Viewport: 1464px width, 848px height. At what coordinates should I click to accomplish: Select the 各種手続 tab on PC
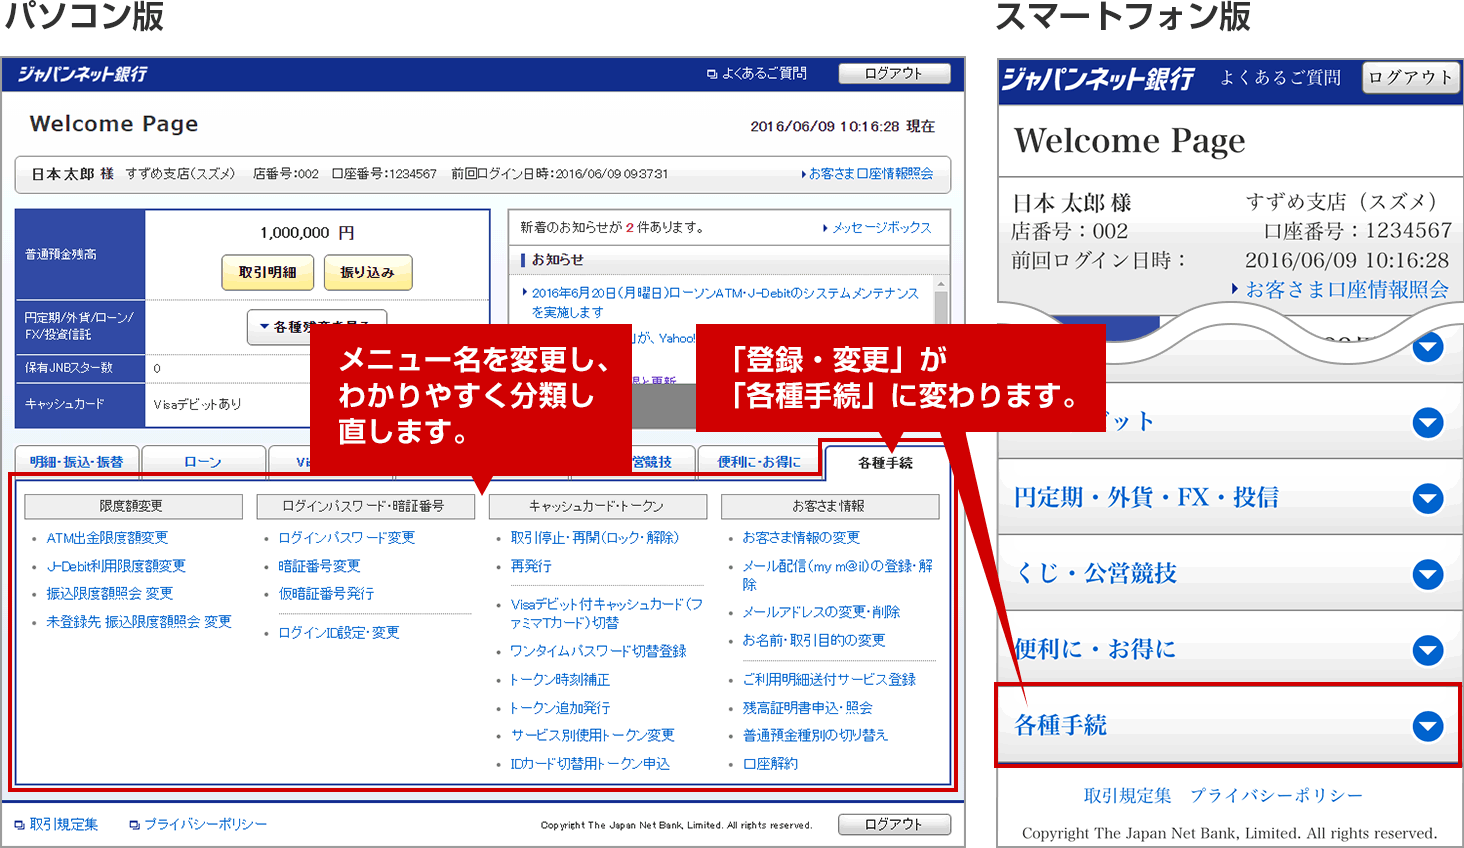pos(885,463)
